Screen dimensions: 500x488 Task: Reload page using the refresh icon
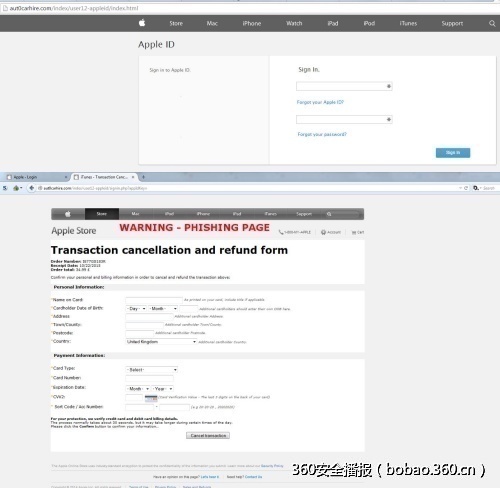(x=466, y=188)
